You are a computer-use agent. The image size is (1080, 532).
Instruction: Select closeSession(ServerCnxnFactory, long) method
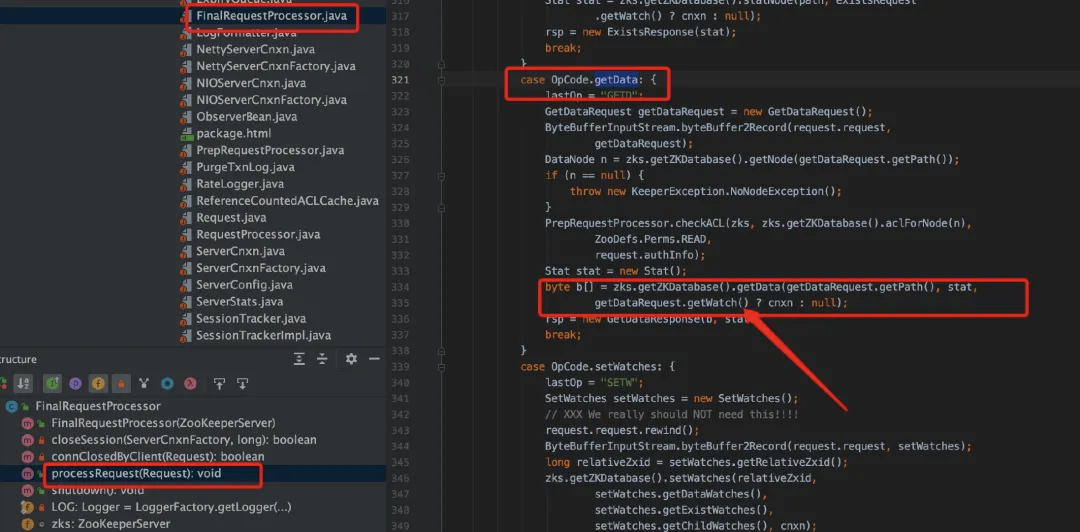tap(184, 440)
